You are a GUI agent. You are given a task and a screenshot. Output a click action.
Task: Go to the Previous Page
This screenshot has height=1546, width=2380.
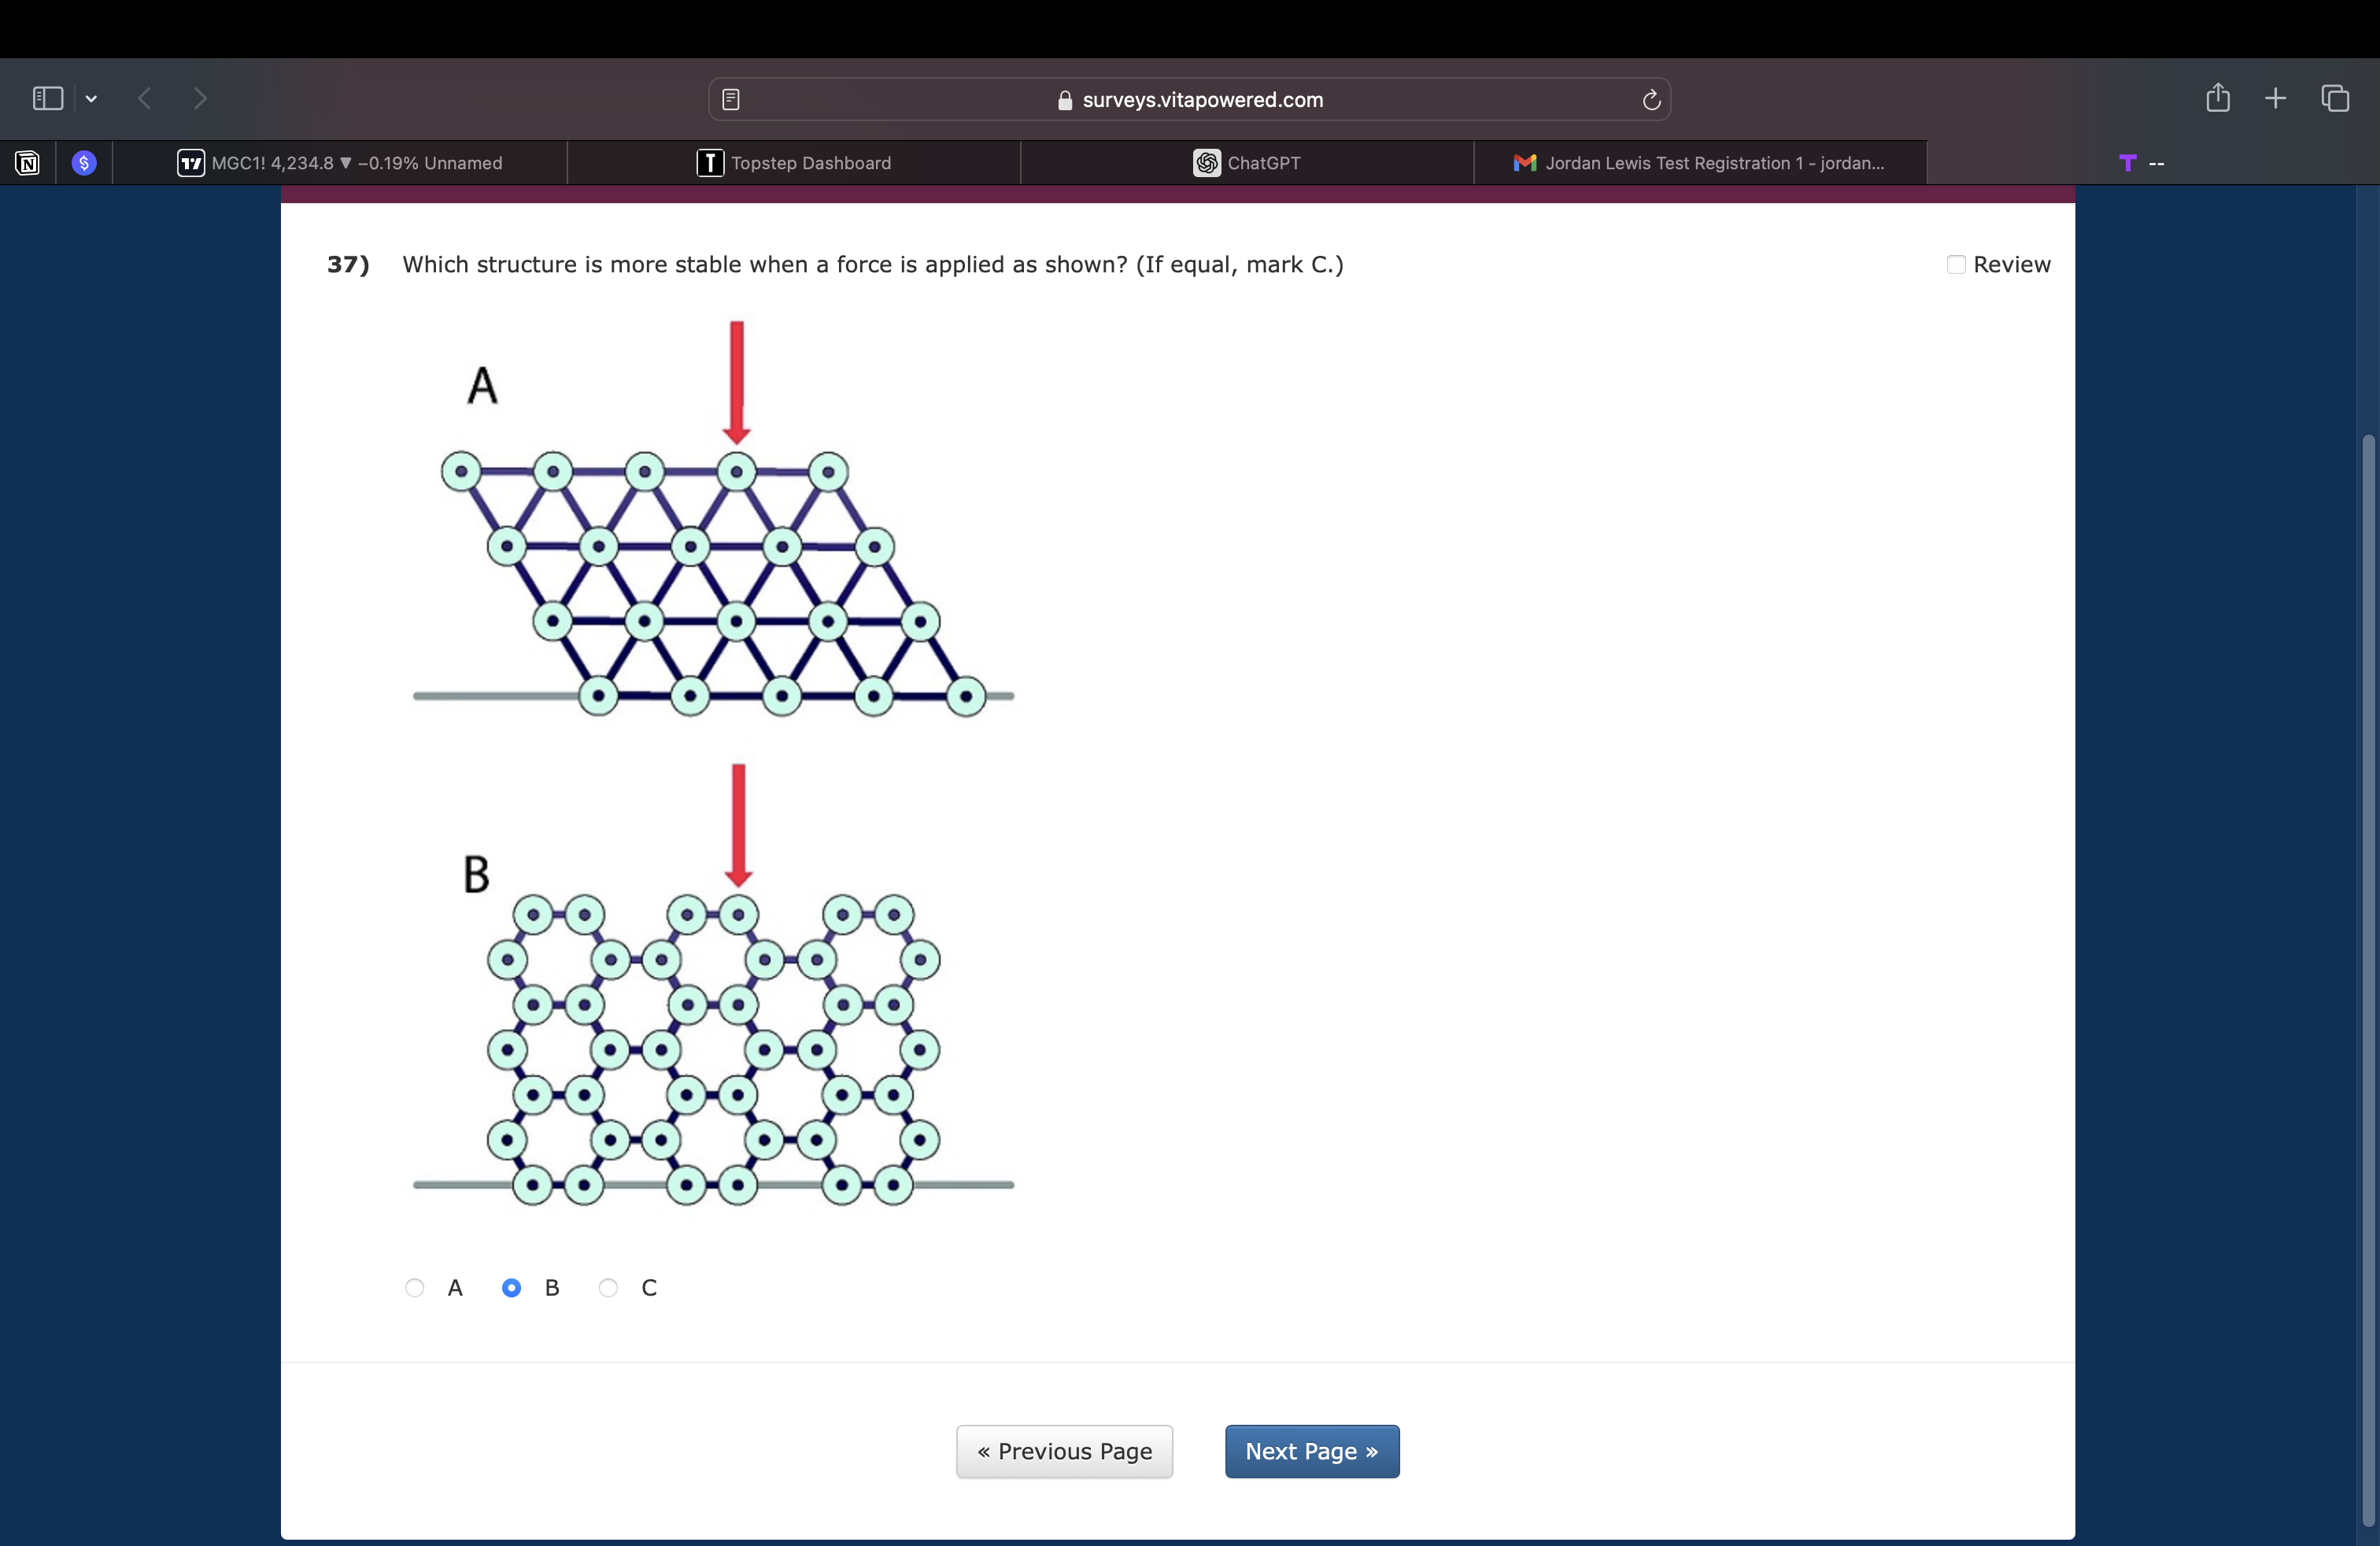(1064, 1451)
